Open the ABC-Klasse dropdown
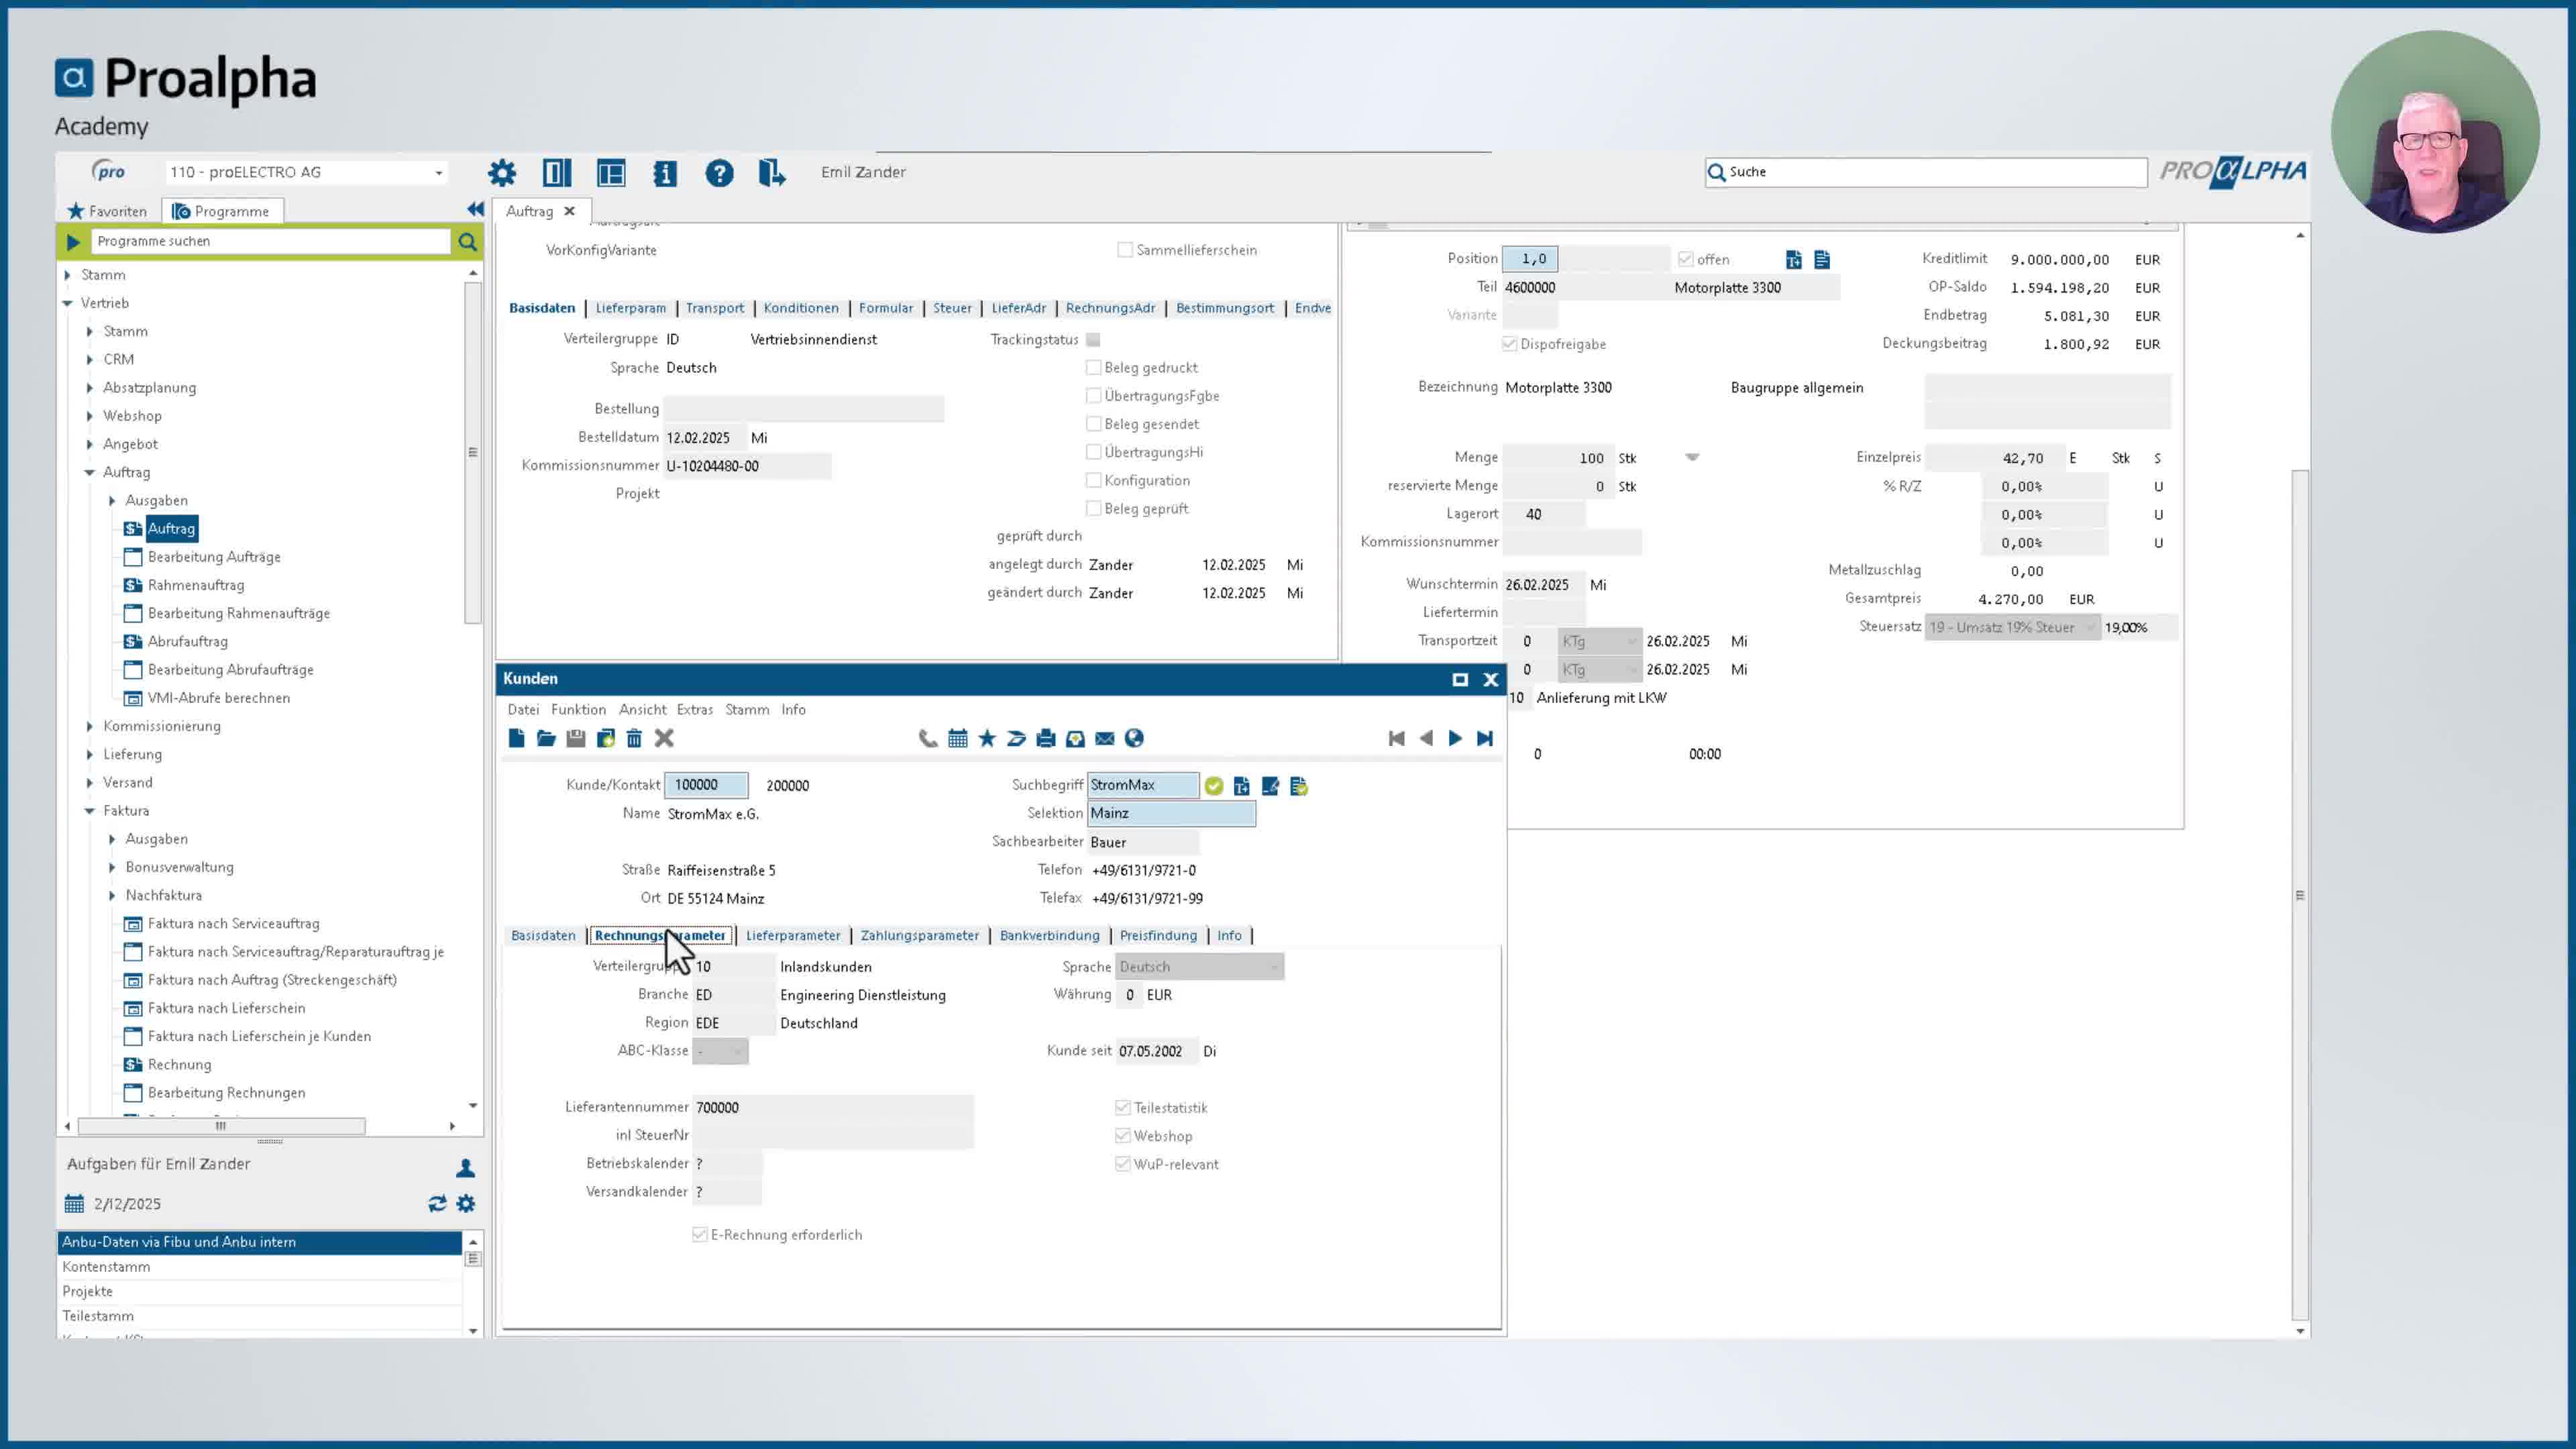Viewport: 2576px width, 1449px height. [x=720, y=1051]
